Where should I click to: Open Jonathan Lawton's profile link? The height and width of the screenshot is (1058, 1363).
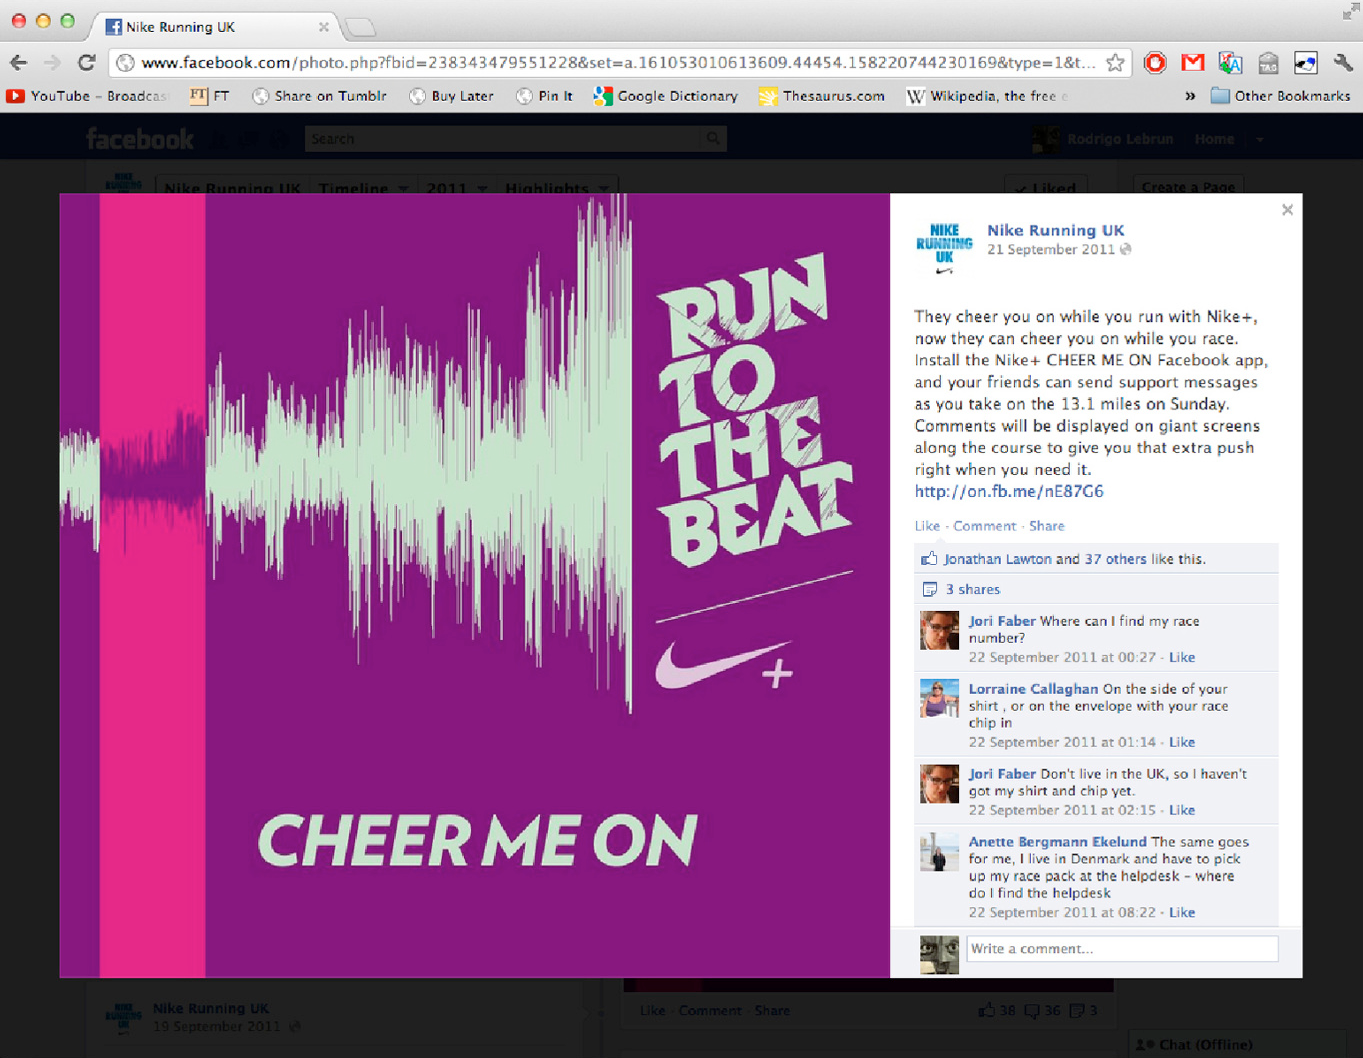[998, 559]
